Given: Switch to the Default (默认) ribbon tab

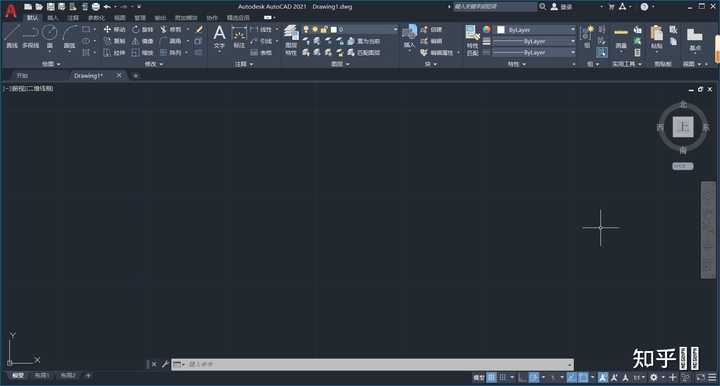Looking at the screenshot, I should 32,18.
